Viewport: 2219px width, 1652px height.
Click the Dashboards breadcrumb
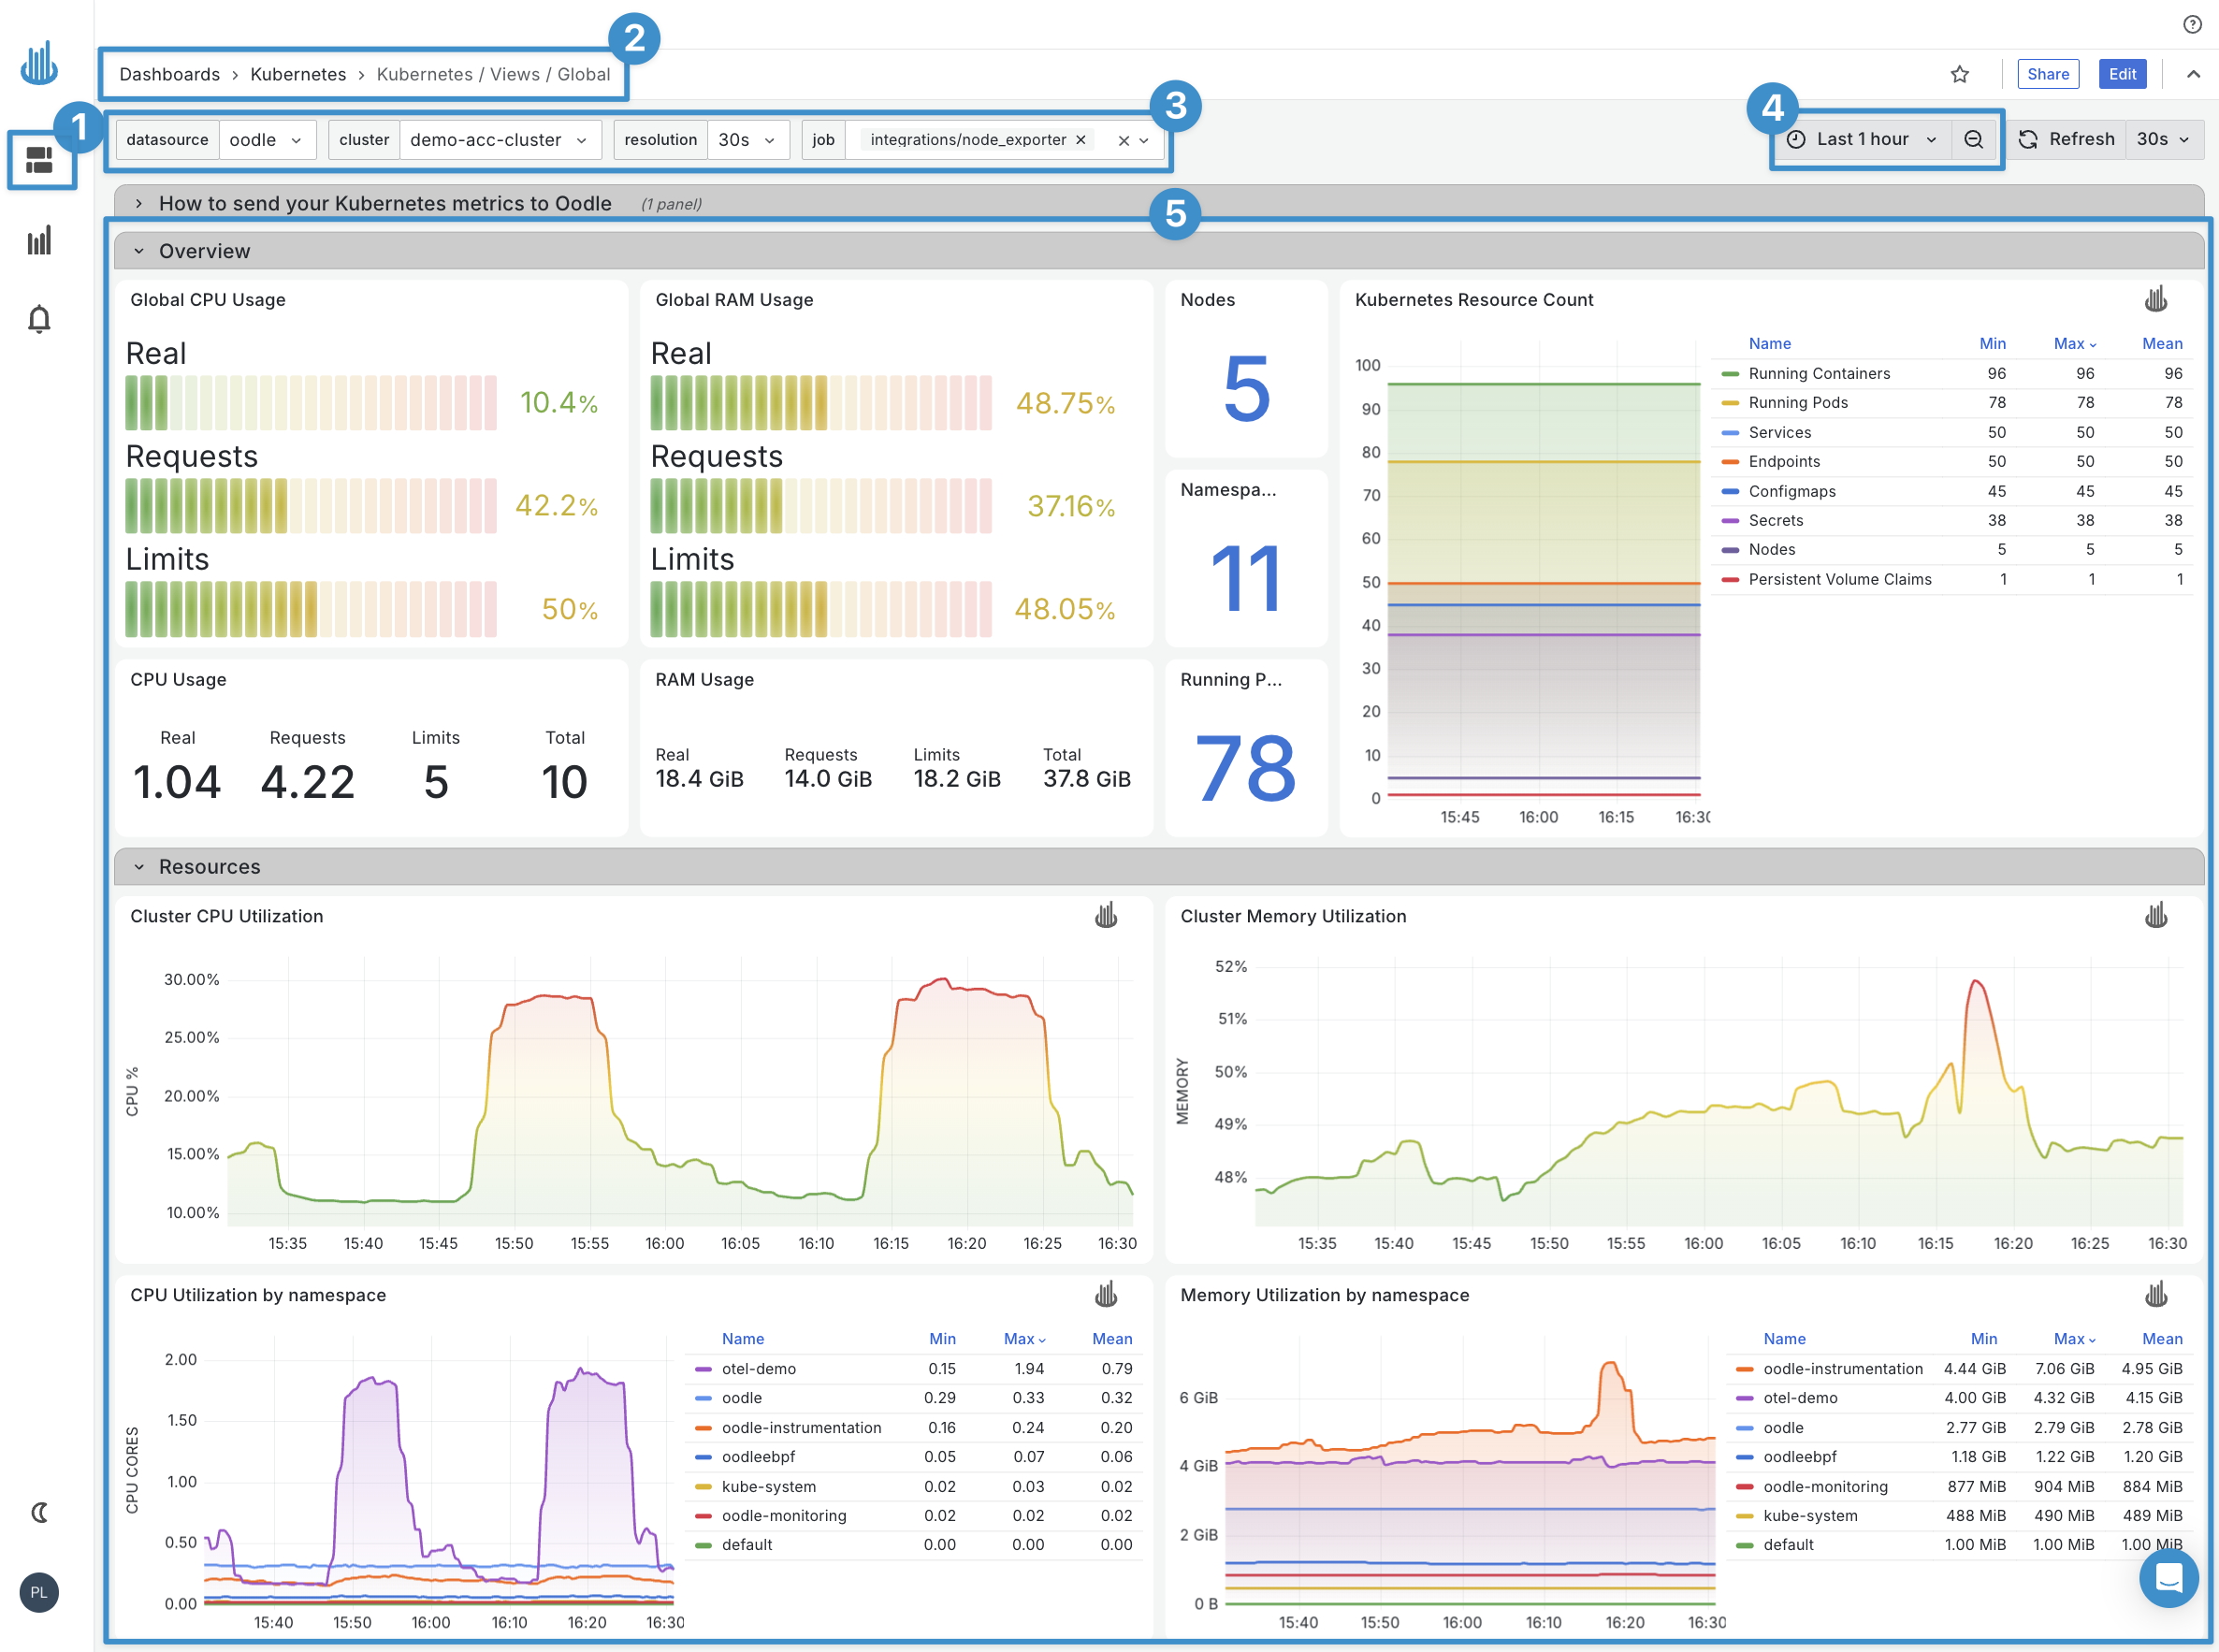[169, 74]
